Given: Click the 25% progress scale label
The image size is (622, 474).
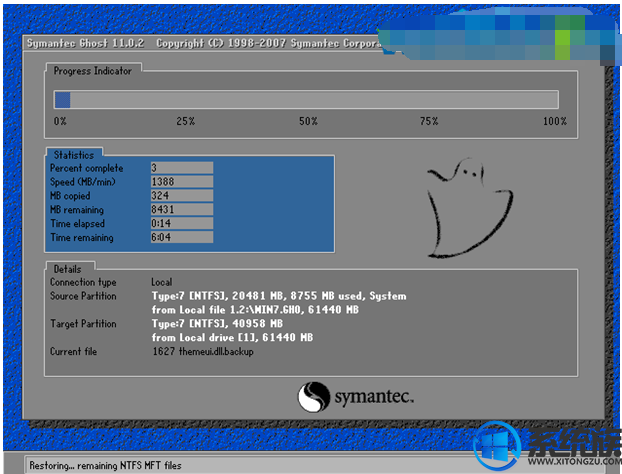Looking at the screenshot, I should [186, 121].
